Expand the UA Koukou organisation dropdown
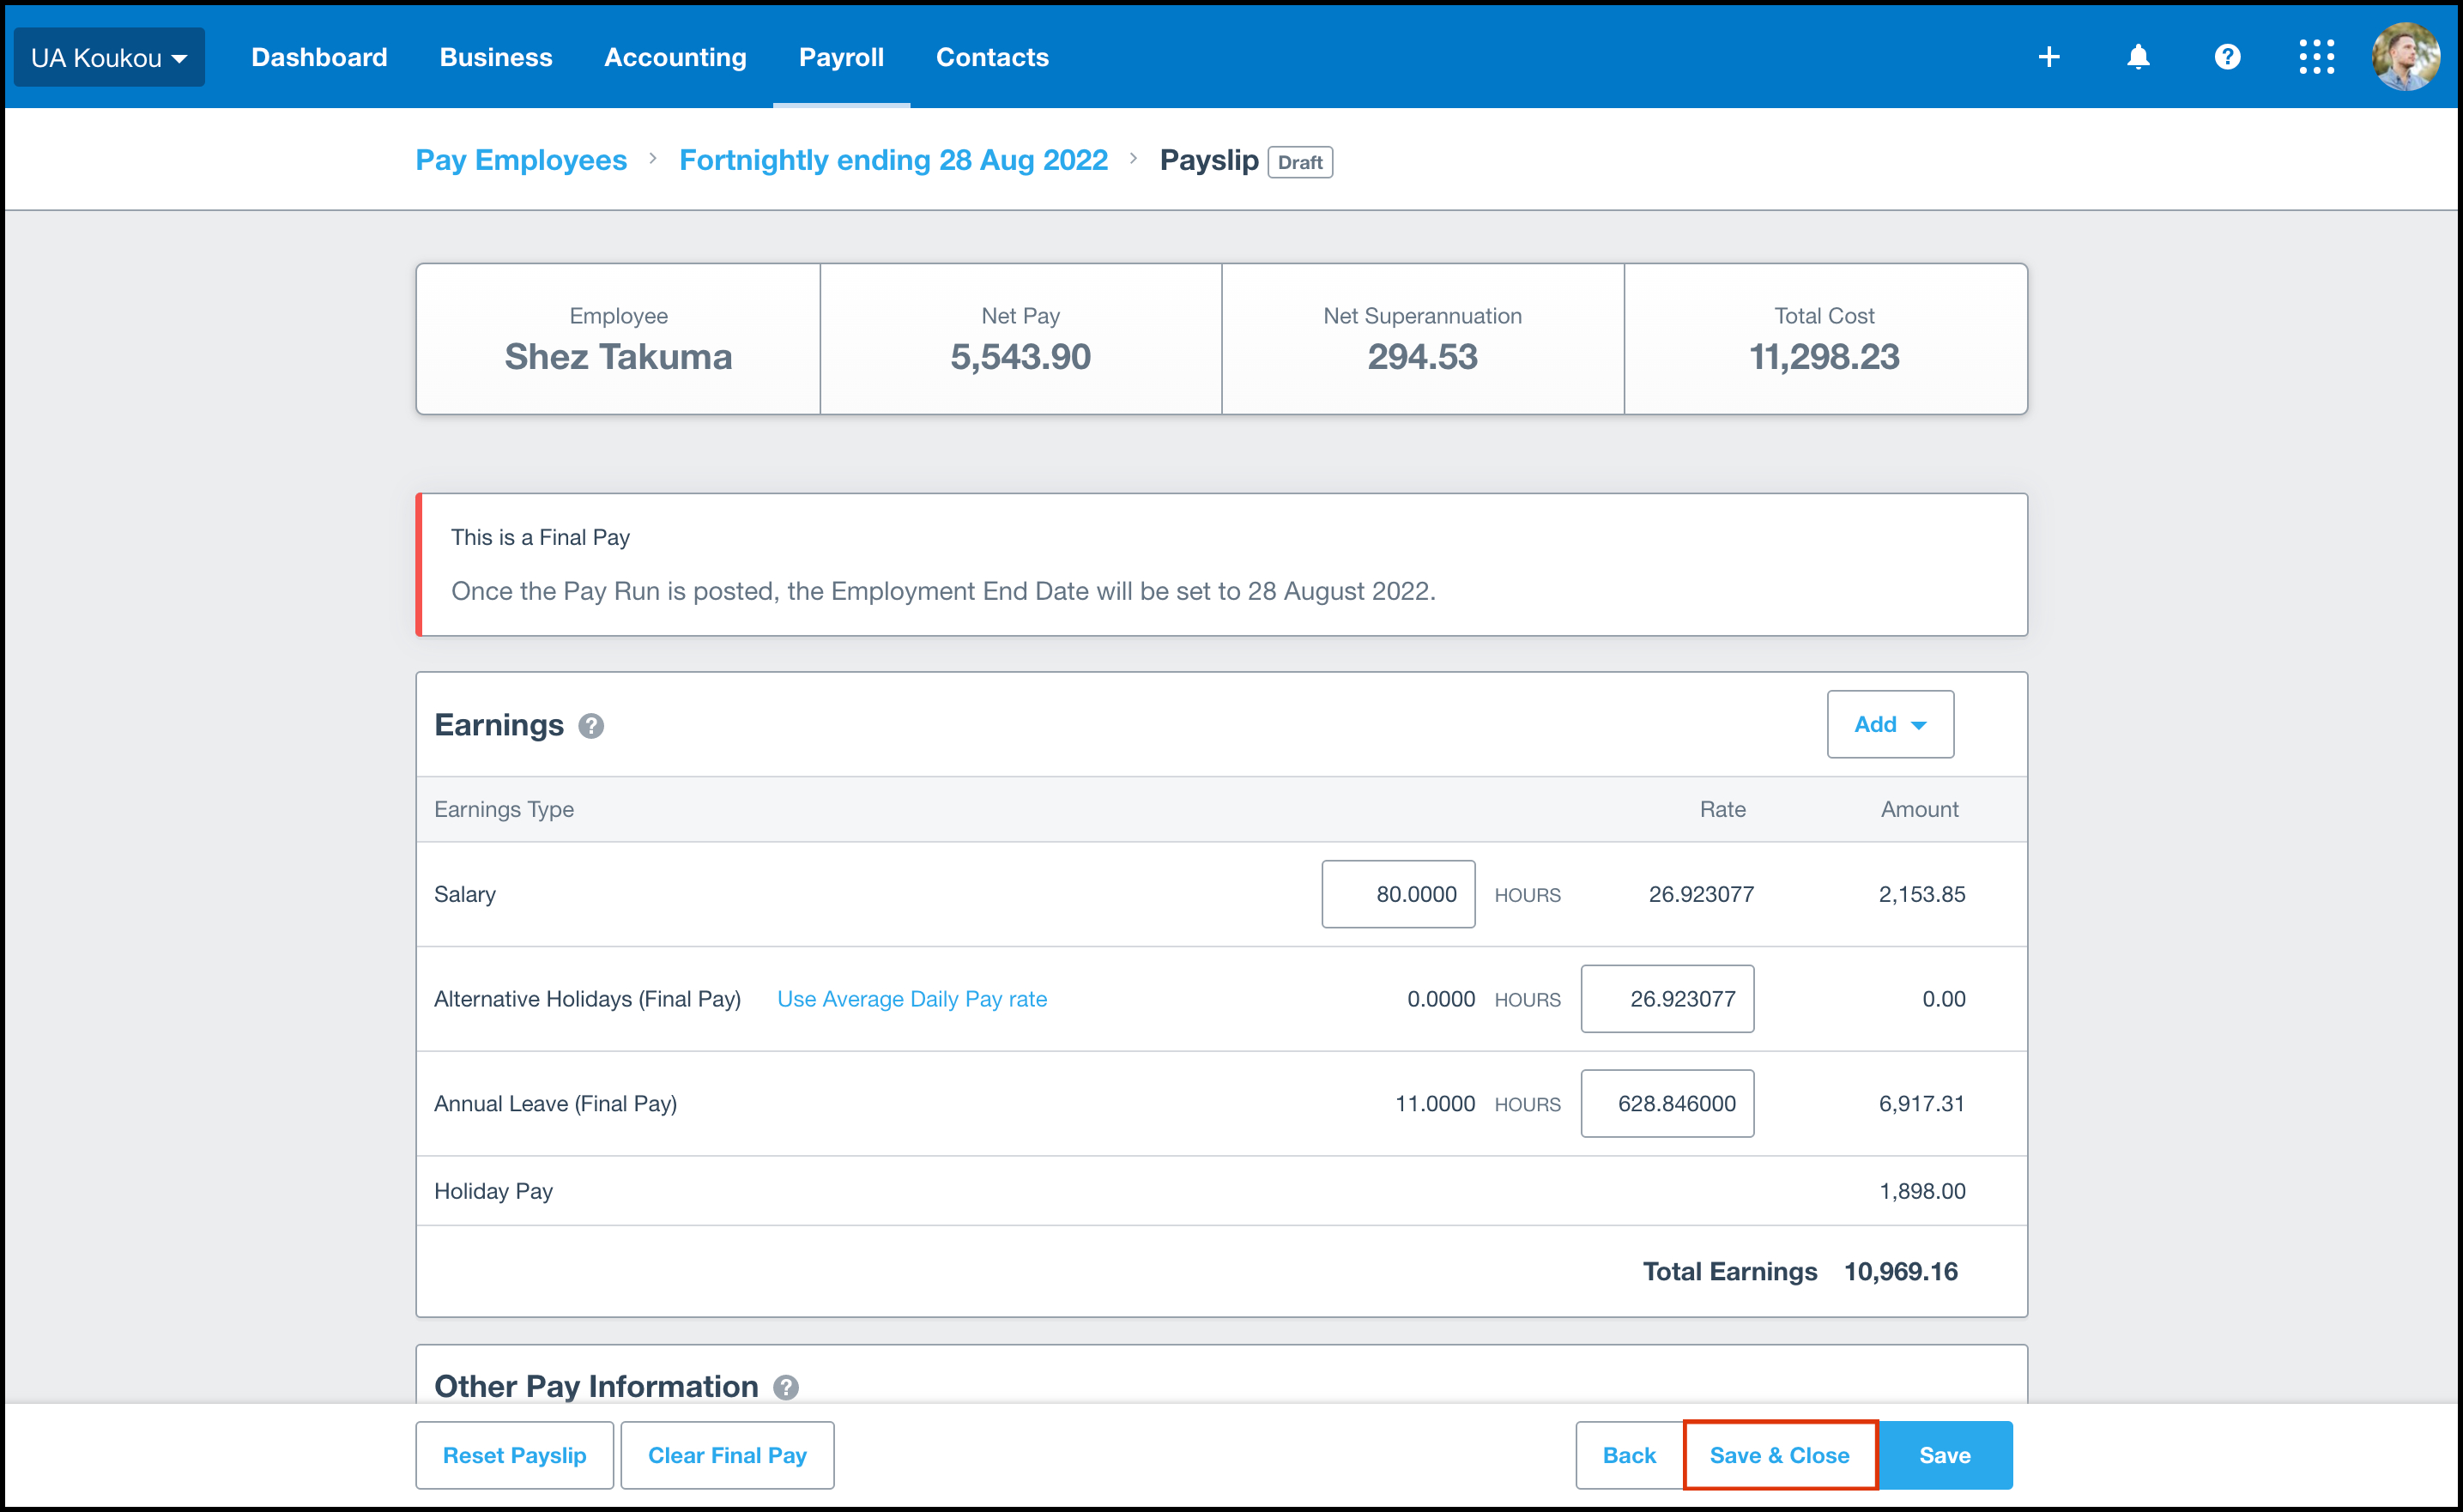The image size is (2463, 1512). click(x=109, y=58)
